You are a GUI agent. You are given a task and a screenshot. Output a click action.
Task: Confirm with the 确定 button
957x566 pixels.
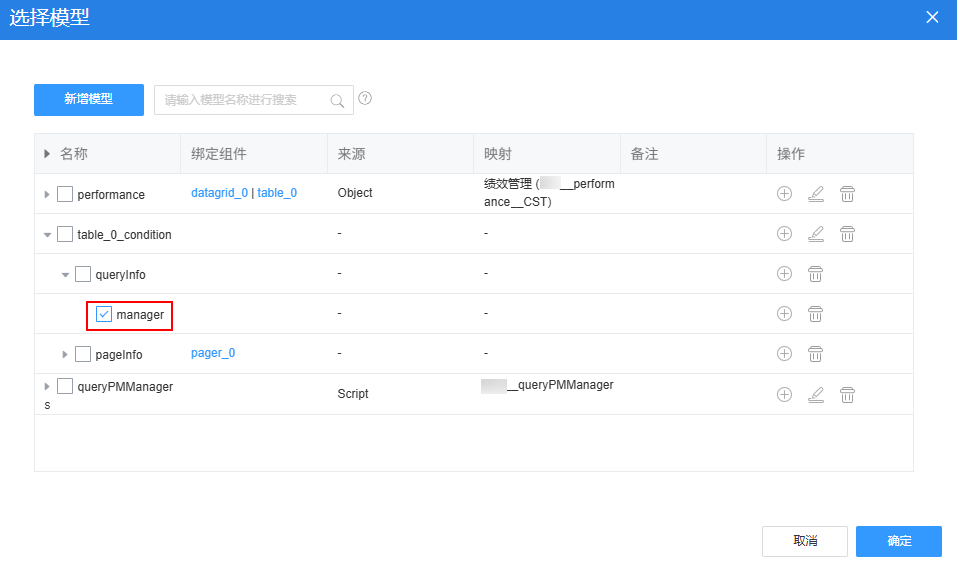point(898,541)
